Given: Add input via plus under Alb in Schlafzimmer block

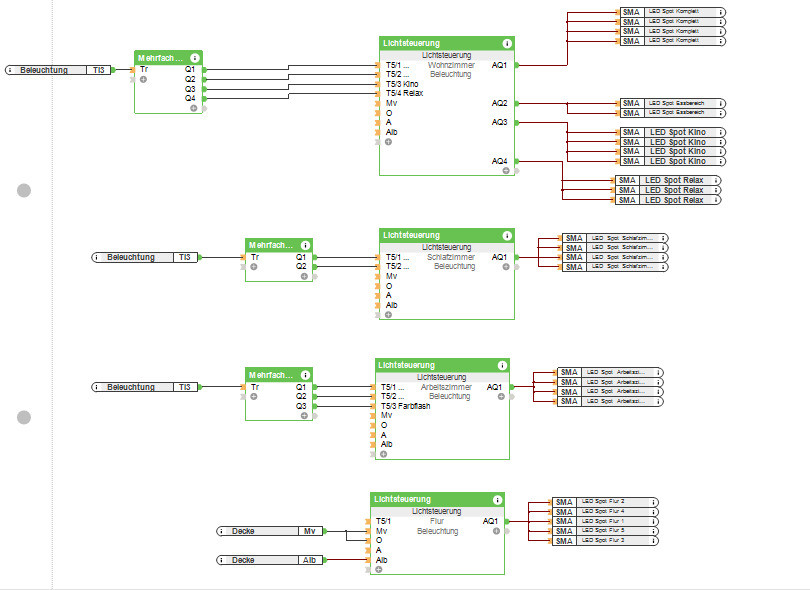Looking at the screenshot, I should pos(388,315).
